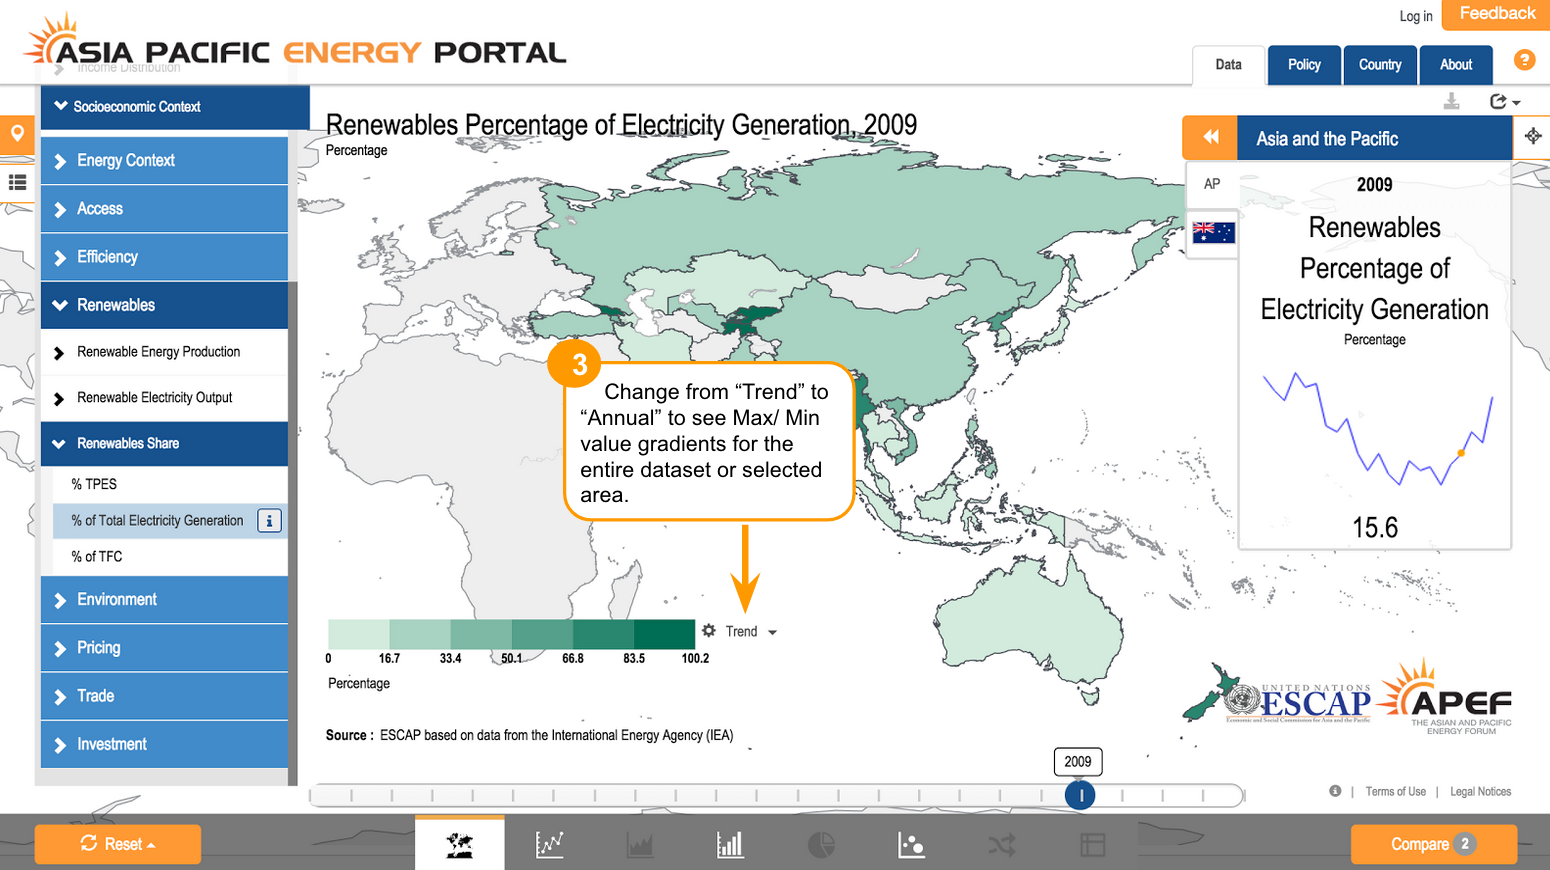
Task: Open the Trend legend dropdown
Action: 750,632
